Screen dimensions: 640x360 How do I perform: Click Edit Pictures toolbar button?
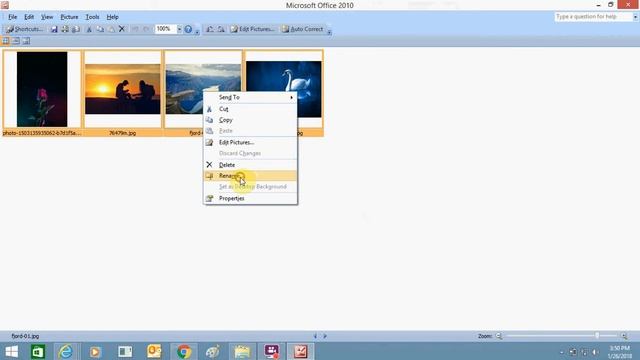click(252, 29)
